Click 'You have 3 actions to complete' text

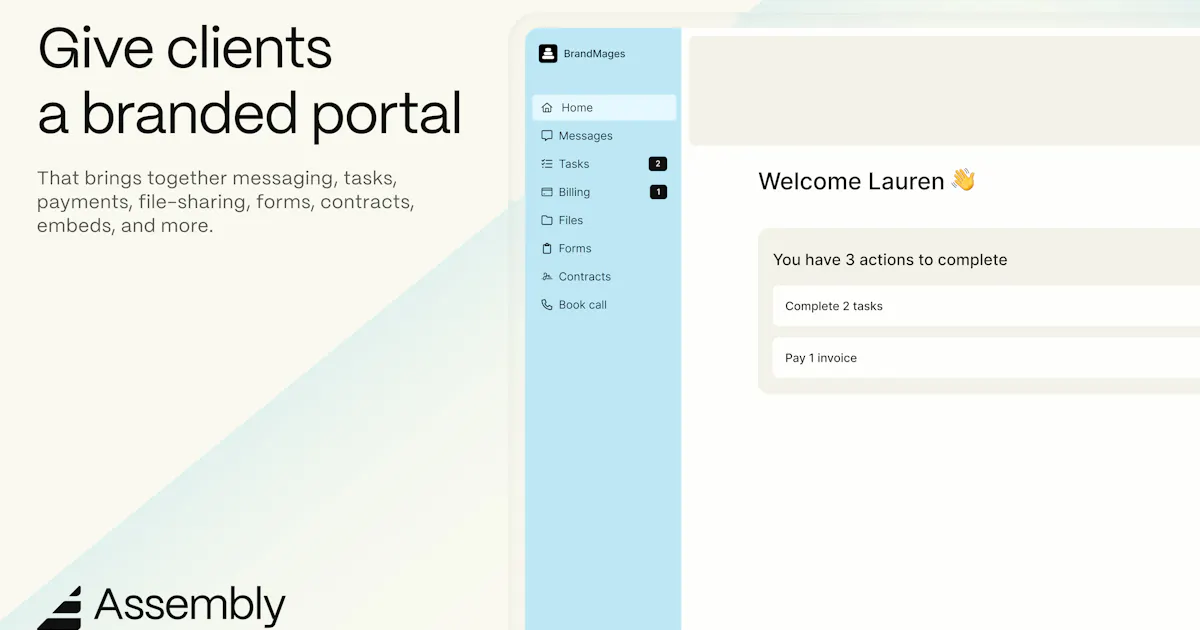pos(890,260)
